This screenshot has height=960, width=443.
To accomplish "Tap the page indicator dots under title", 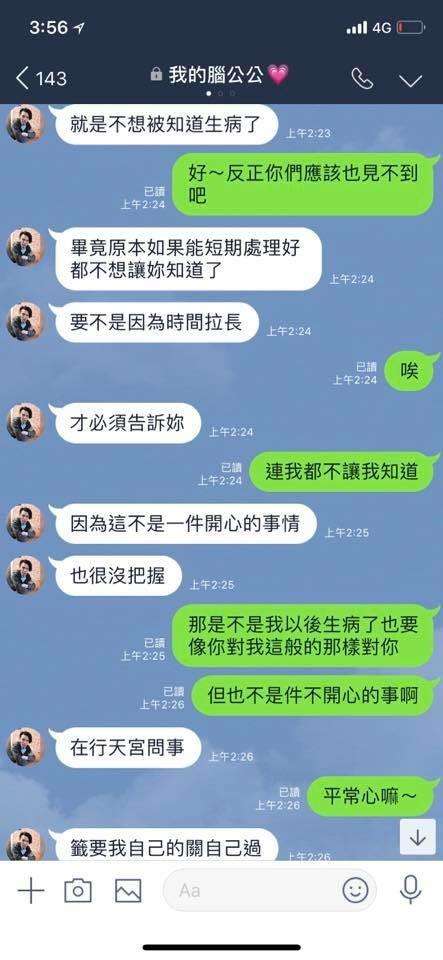I will tap(220, 94).
